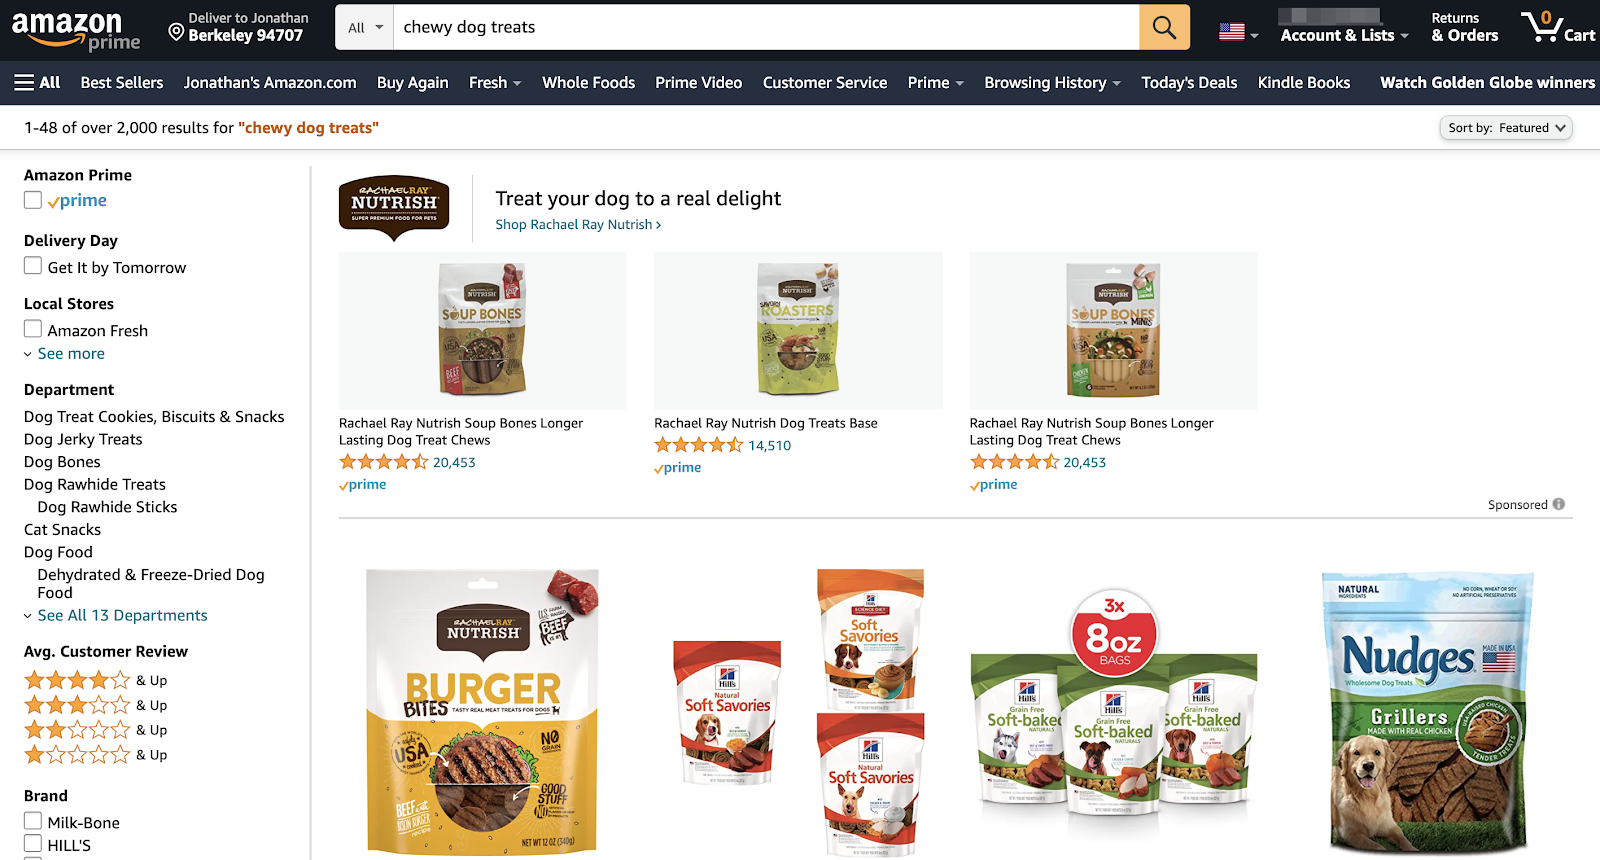Filter by four stars & up
This screenshot has width=1600, height=860.
click(x=96, y=680)
